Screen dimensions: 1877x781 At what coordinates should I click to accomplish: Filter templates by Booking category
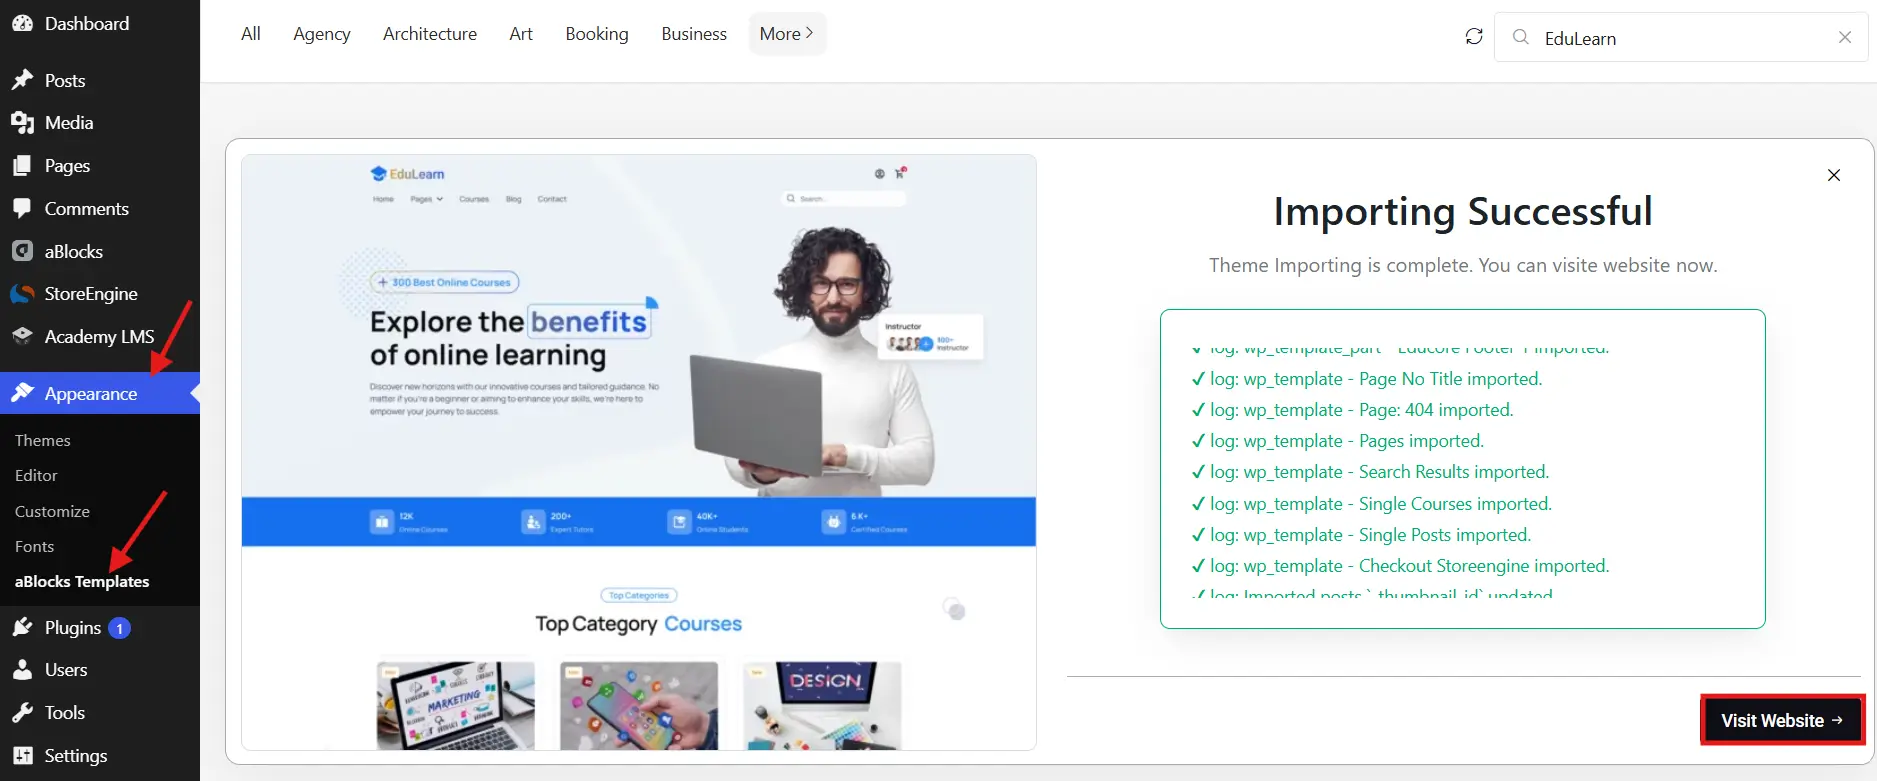[x=597, y=34]
